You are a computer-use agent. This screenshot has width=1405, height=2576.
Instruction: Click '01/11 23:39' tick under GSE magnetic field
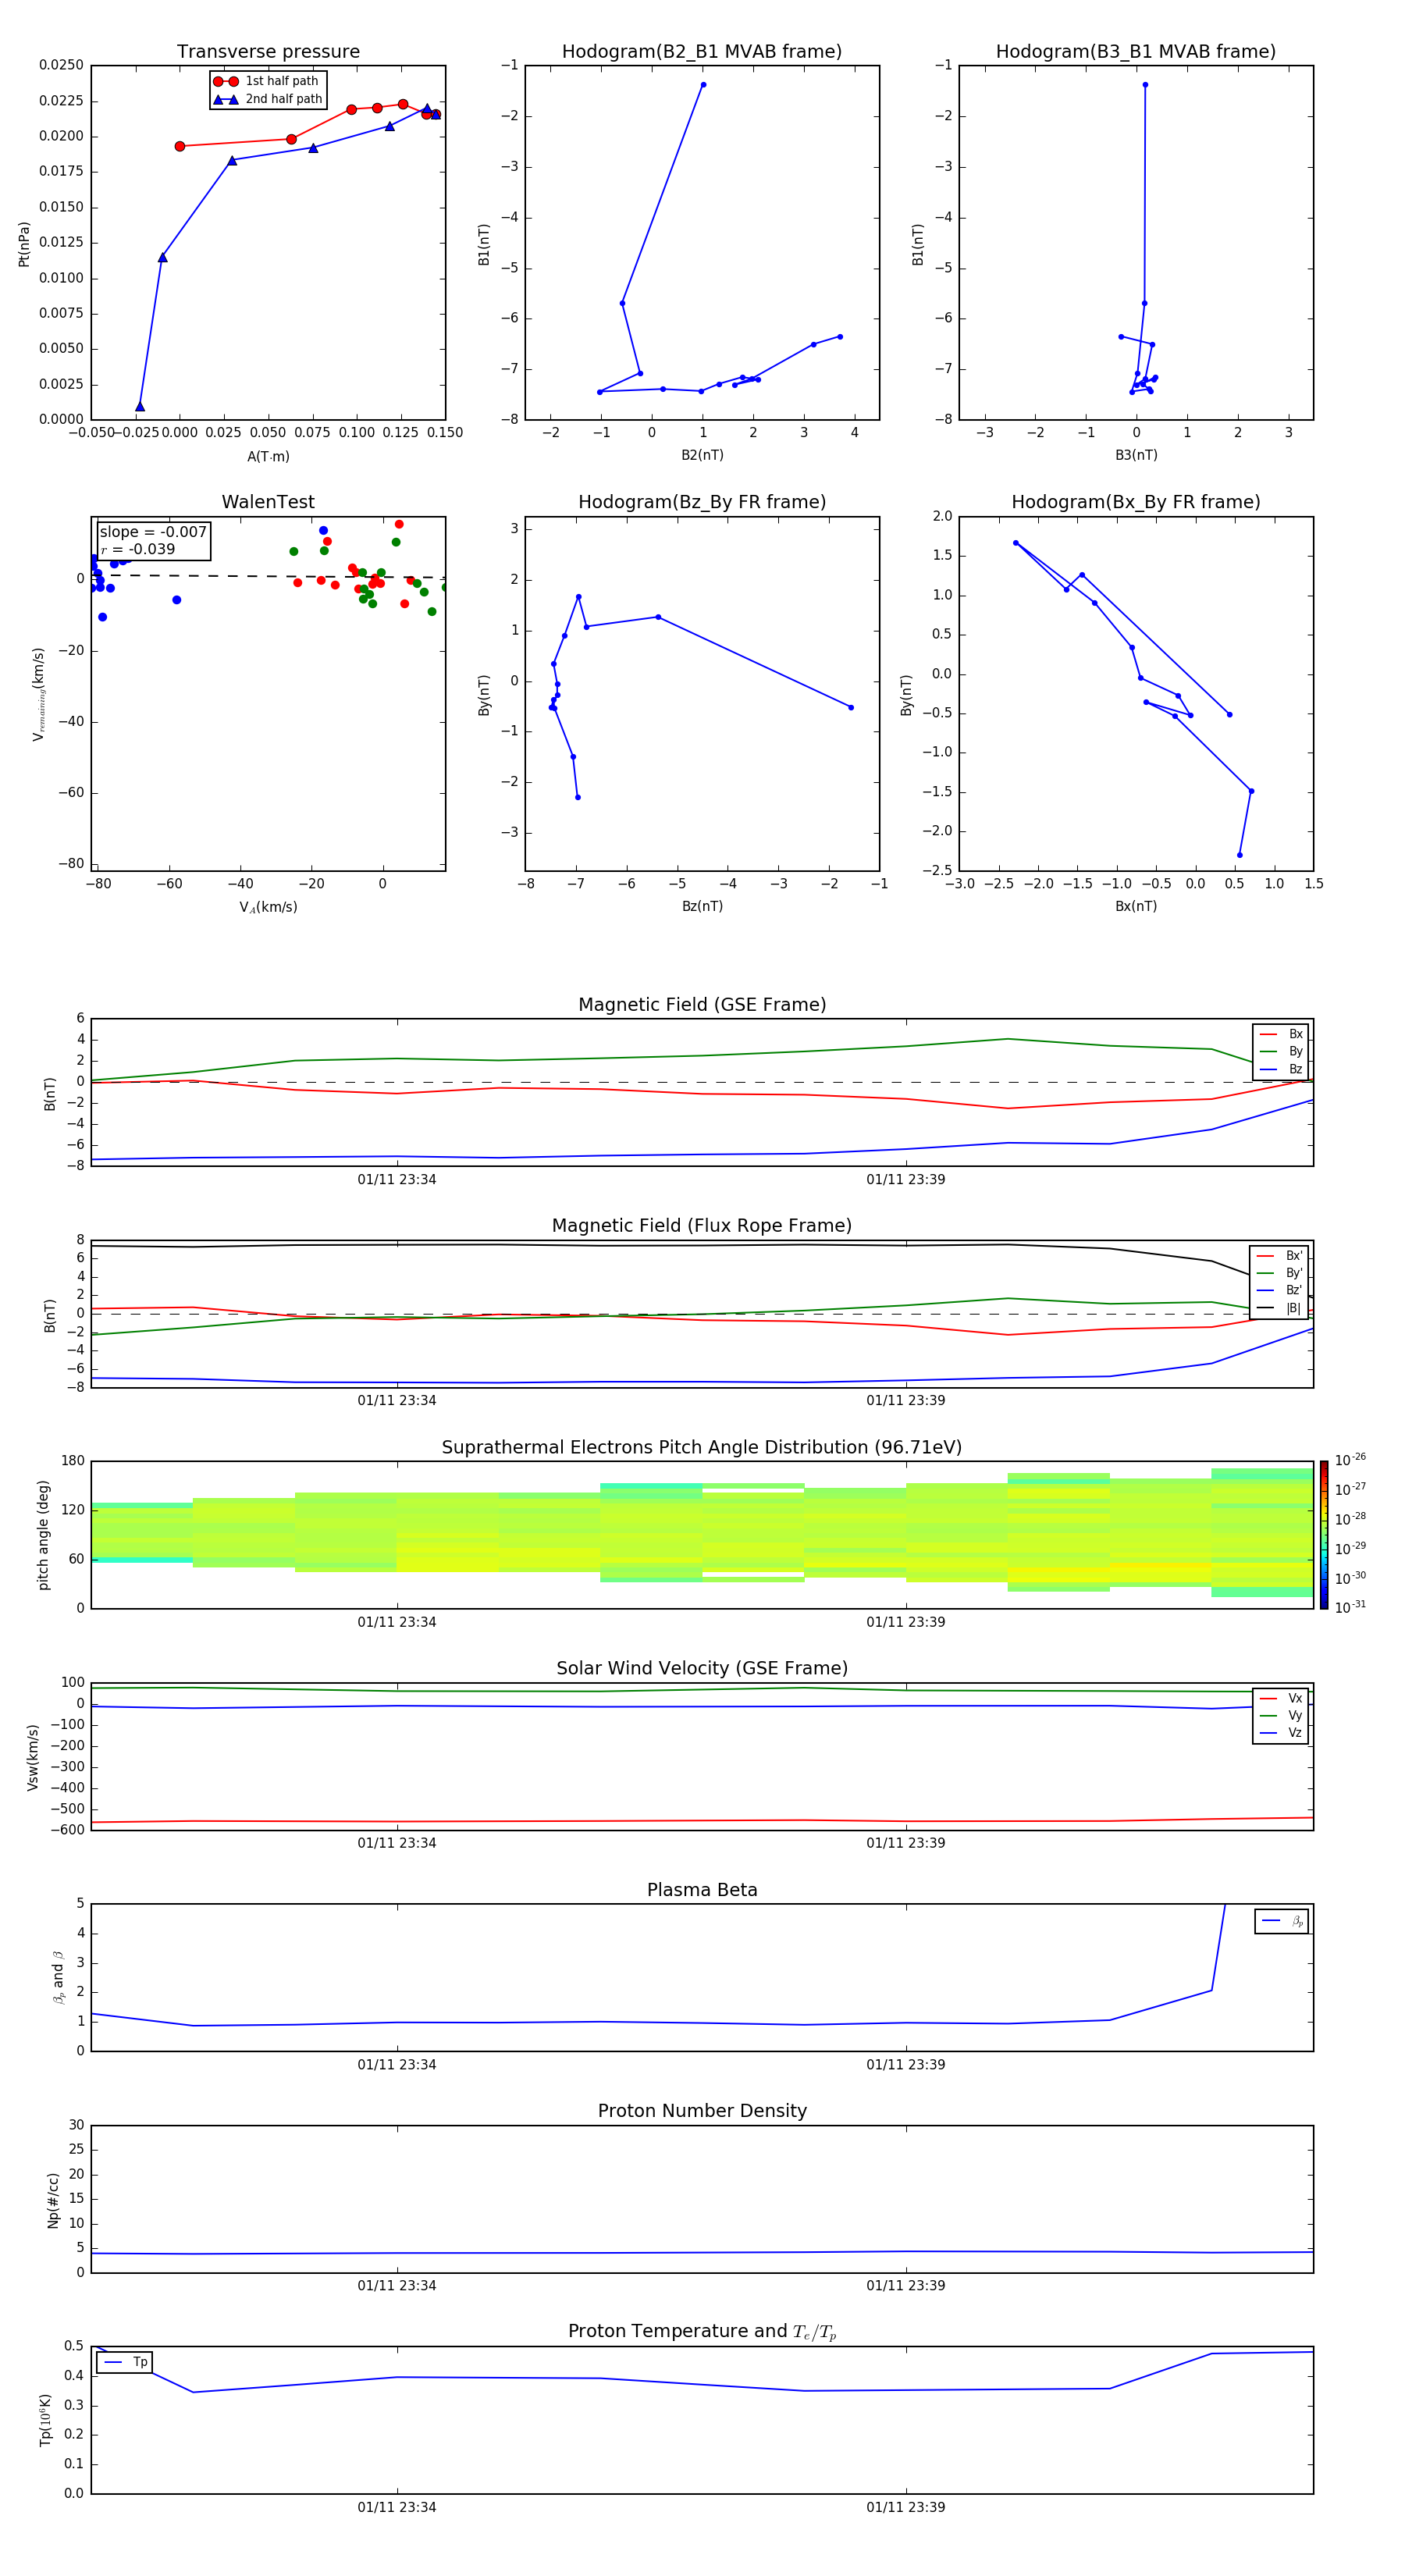click(x=906, y=1180)
